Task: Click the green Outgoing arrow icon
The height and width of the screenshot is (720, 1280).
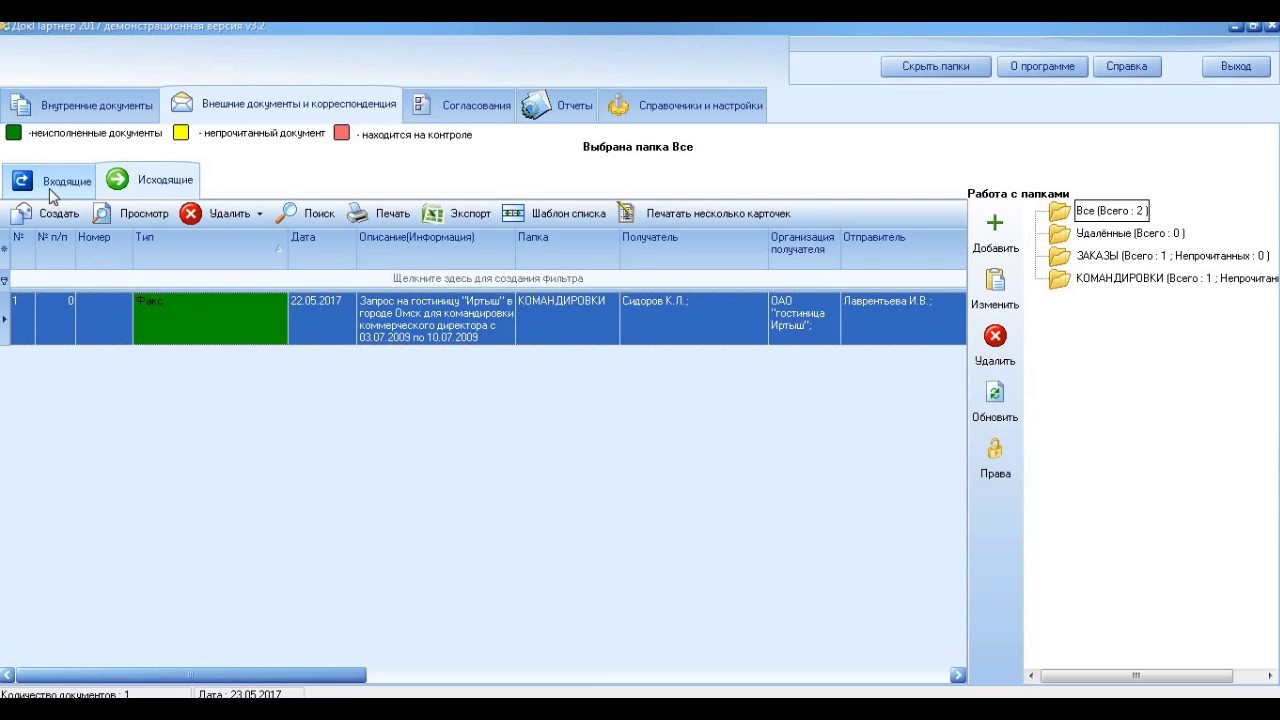Action: (117, 179)
